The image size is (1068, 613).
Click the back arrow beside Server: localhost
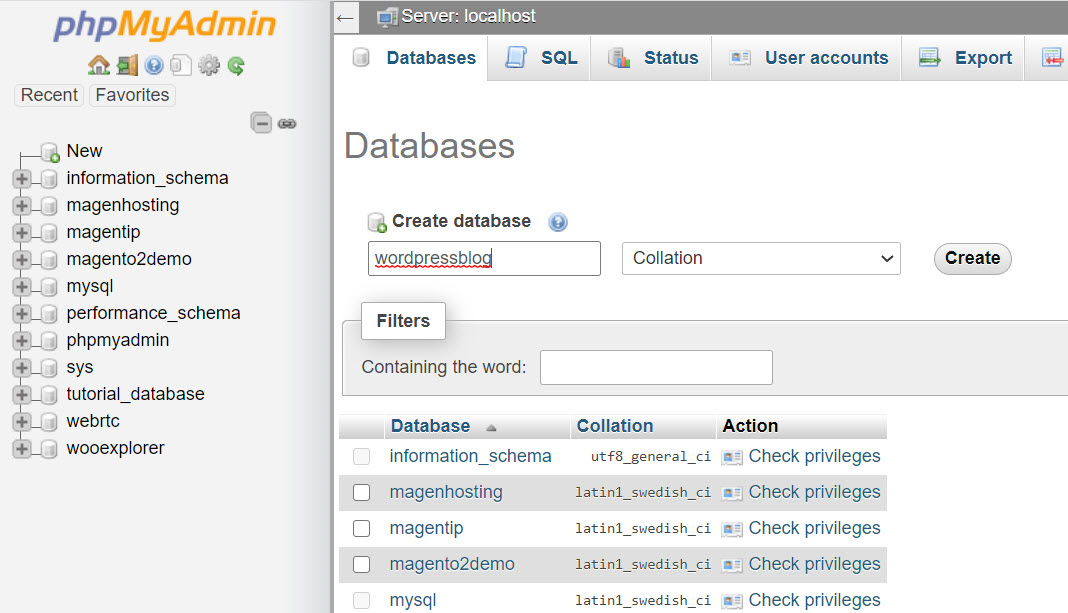click(345, 18)
